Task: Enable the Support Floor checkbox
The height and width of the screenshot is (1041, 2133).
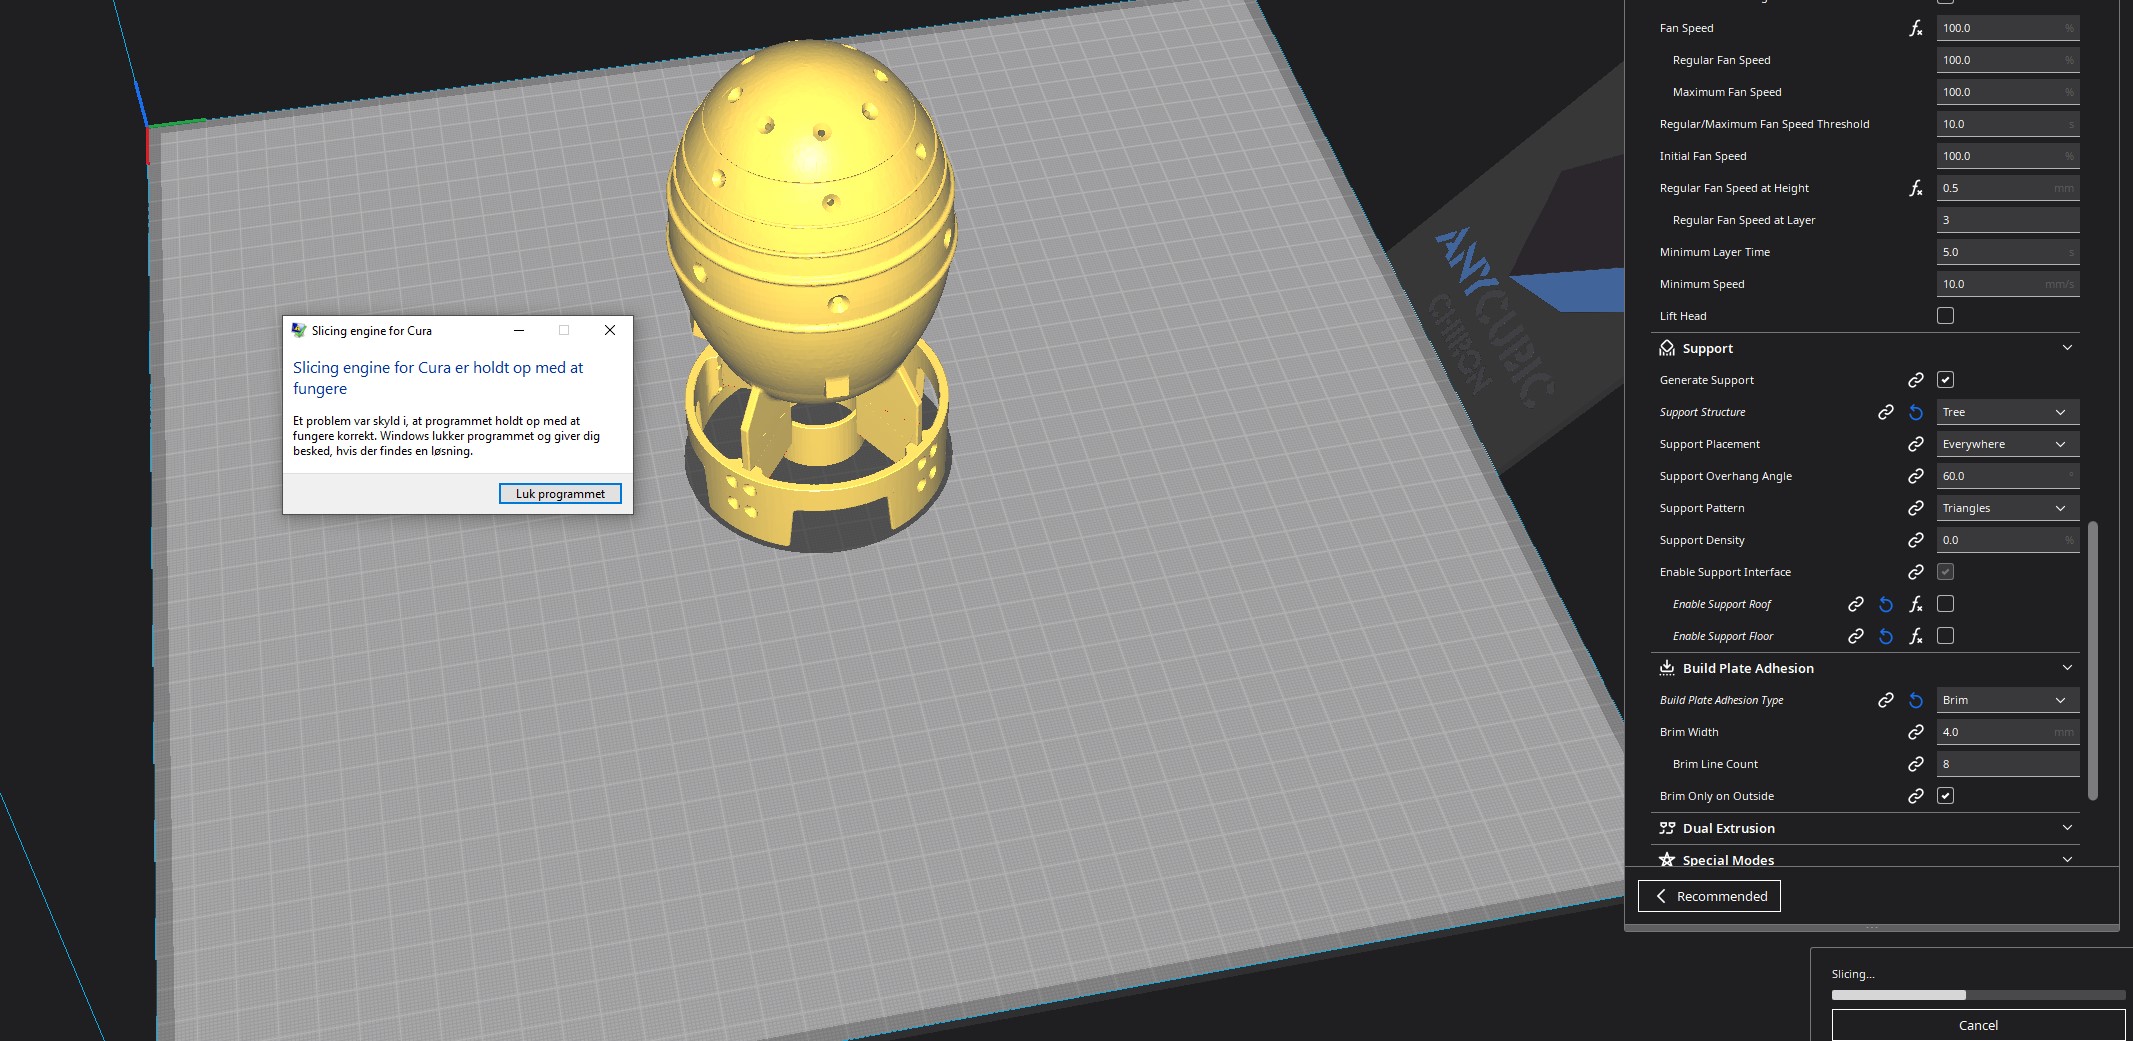Action: coord(1945,636)
